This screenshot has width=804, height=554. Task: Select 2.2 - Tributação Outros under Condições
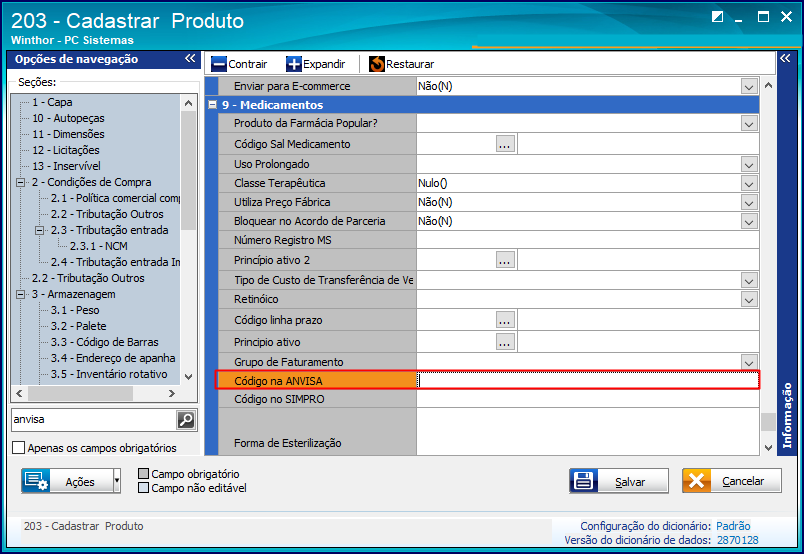coord(107,214)
